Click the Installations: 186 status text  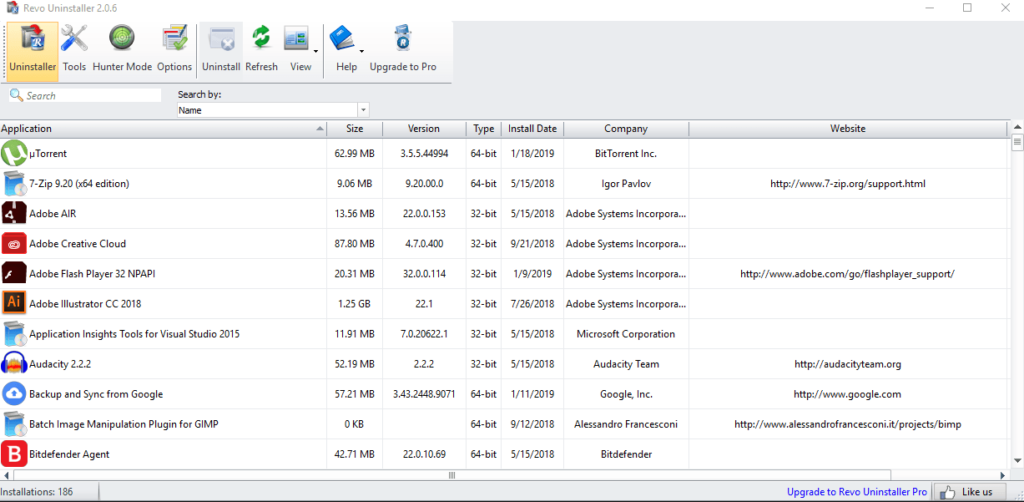coord(37,492)
